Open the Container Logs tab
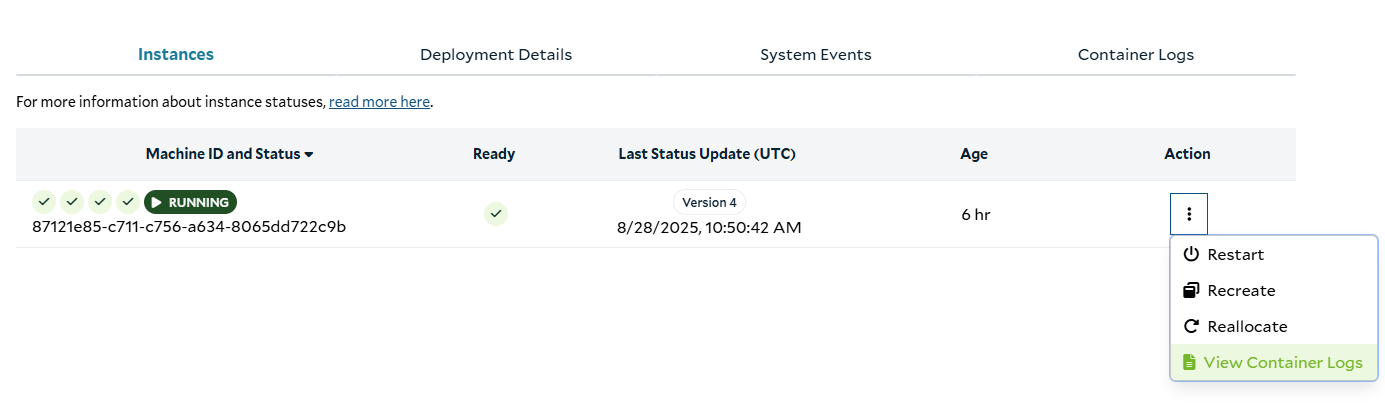The image size is (1385, 408). pos(1136,54)
